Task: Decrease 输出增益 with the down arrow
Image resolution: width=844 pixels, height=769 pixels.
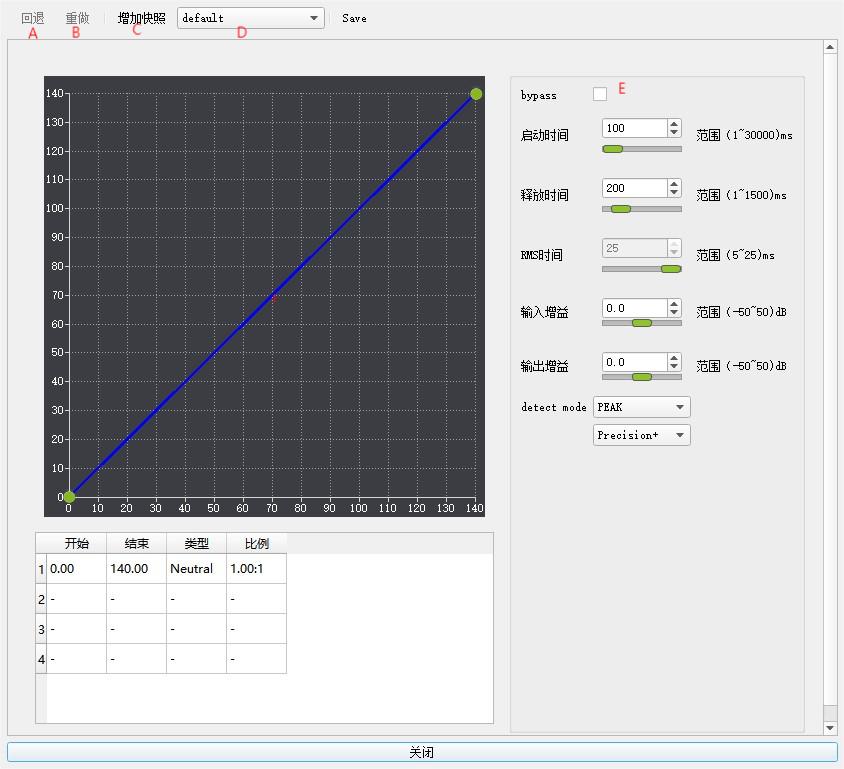Action: [x=674, y=366]
